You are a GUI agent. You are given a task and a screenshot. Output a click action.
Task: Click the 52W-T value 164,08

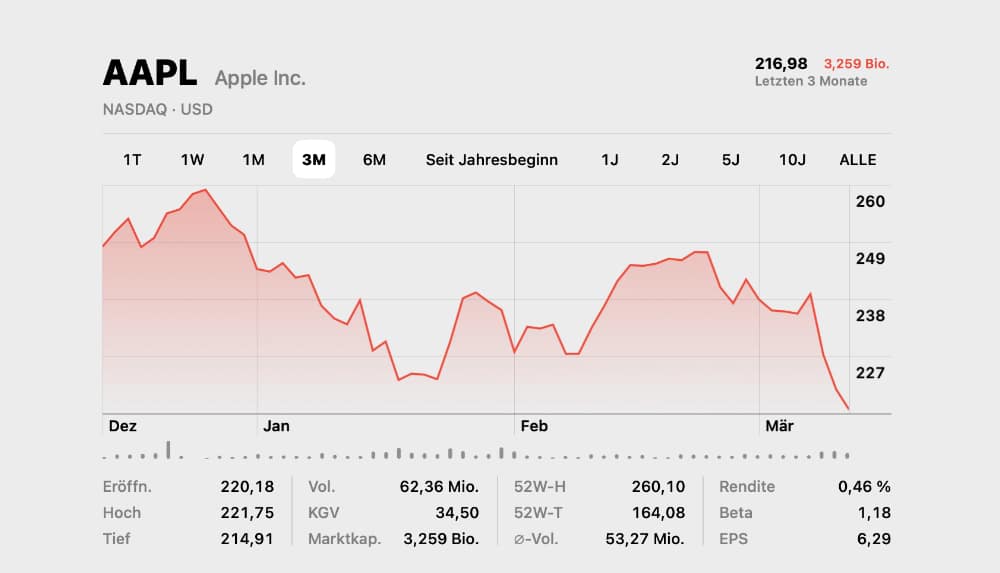click(658, 512)
